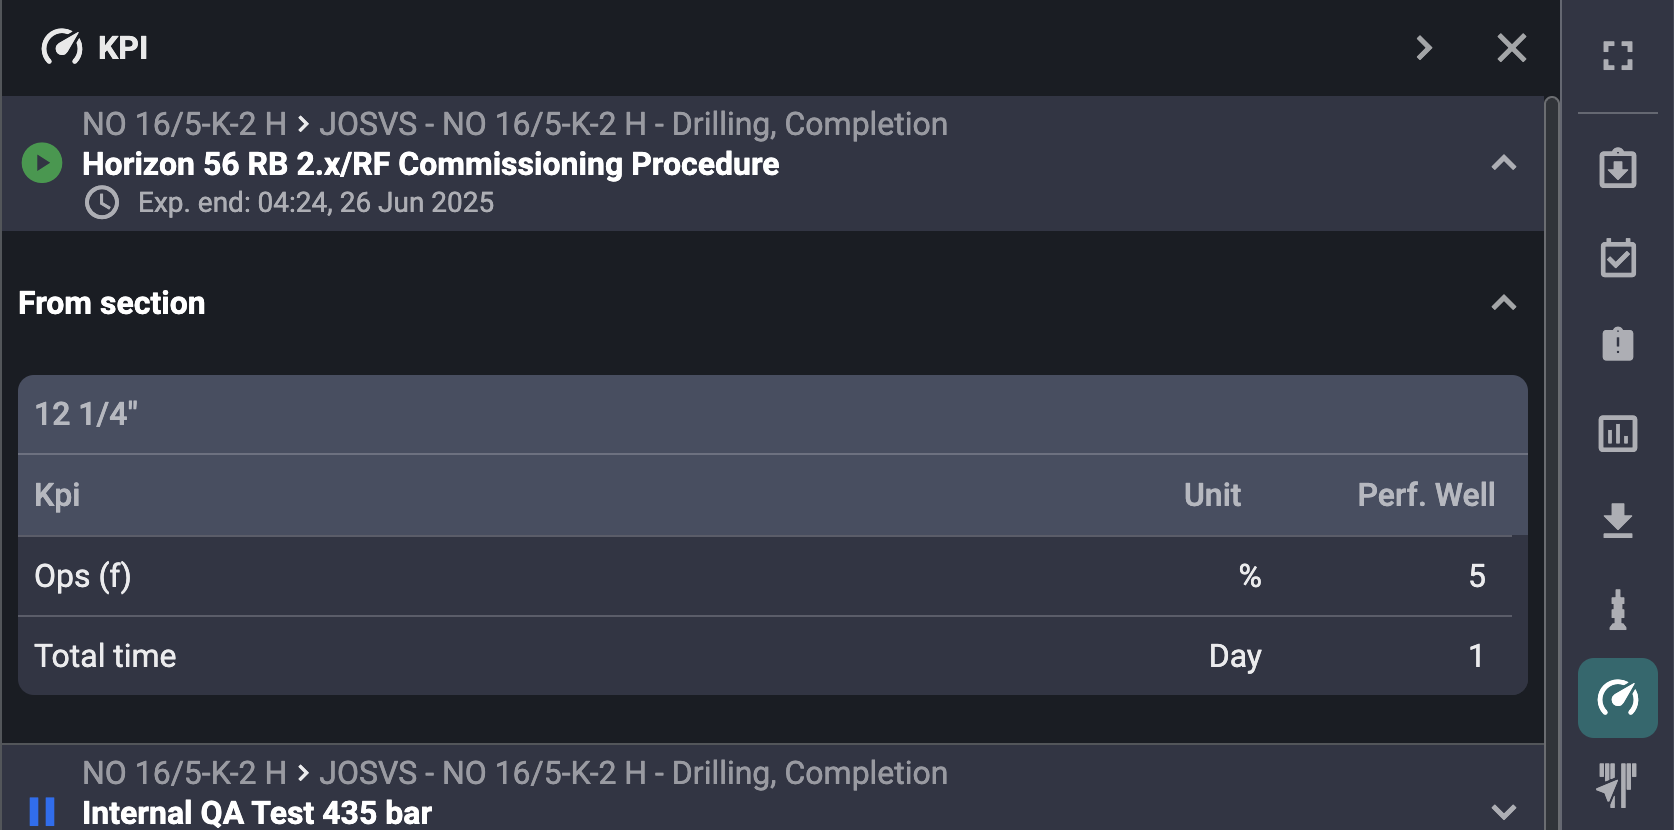Click the green play status icon
Image resolution: width=1674 pixels, height=830 pixels.
click(42, 163)
